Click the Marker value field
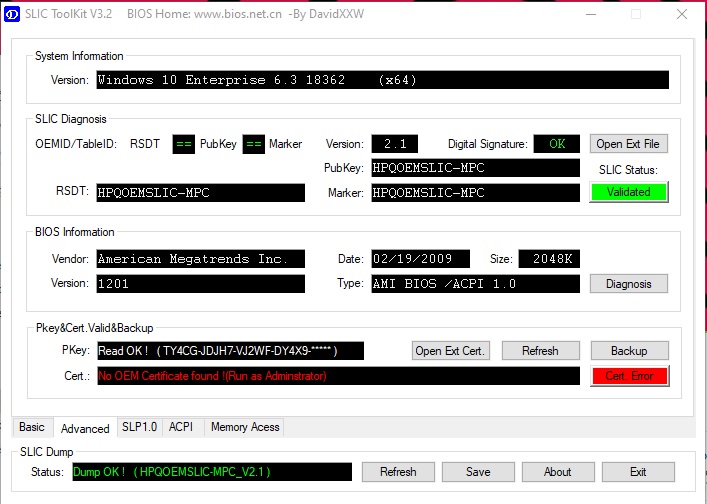 [x=476, y=192]
